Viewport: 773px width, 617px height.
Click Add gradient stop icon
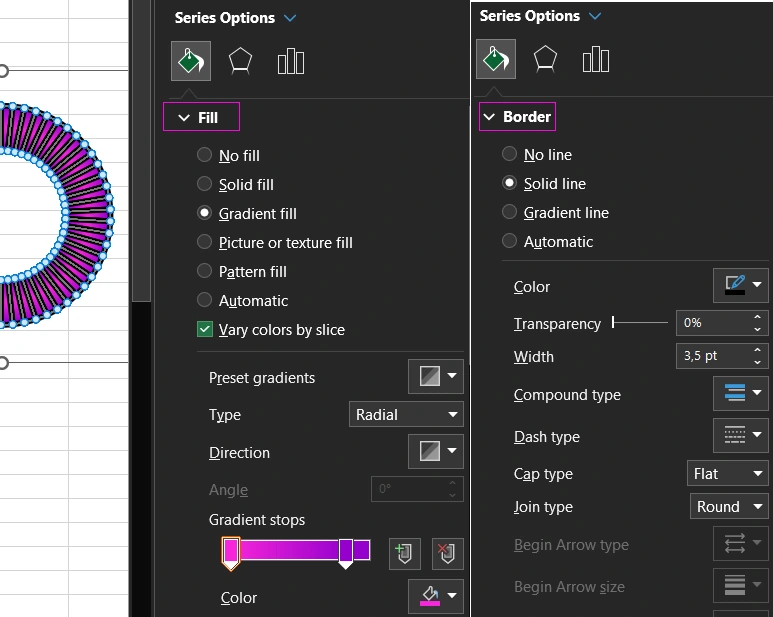[405, 553]
